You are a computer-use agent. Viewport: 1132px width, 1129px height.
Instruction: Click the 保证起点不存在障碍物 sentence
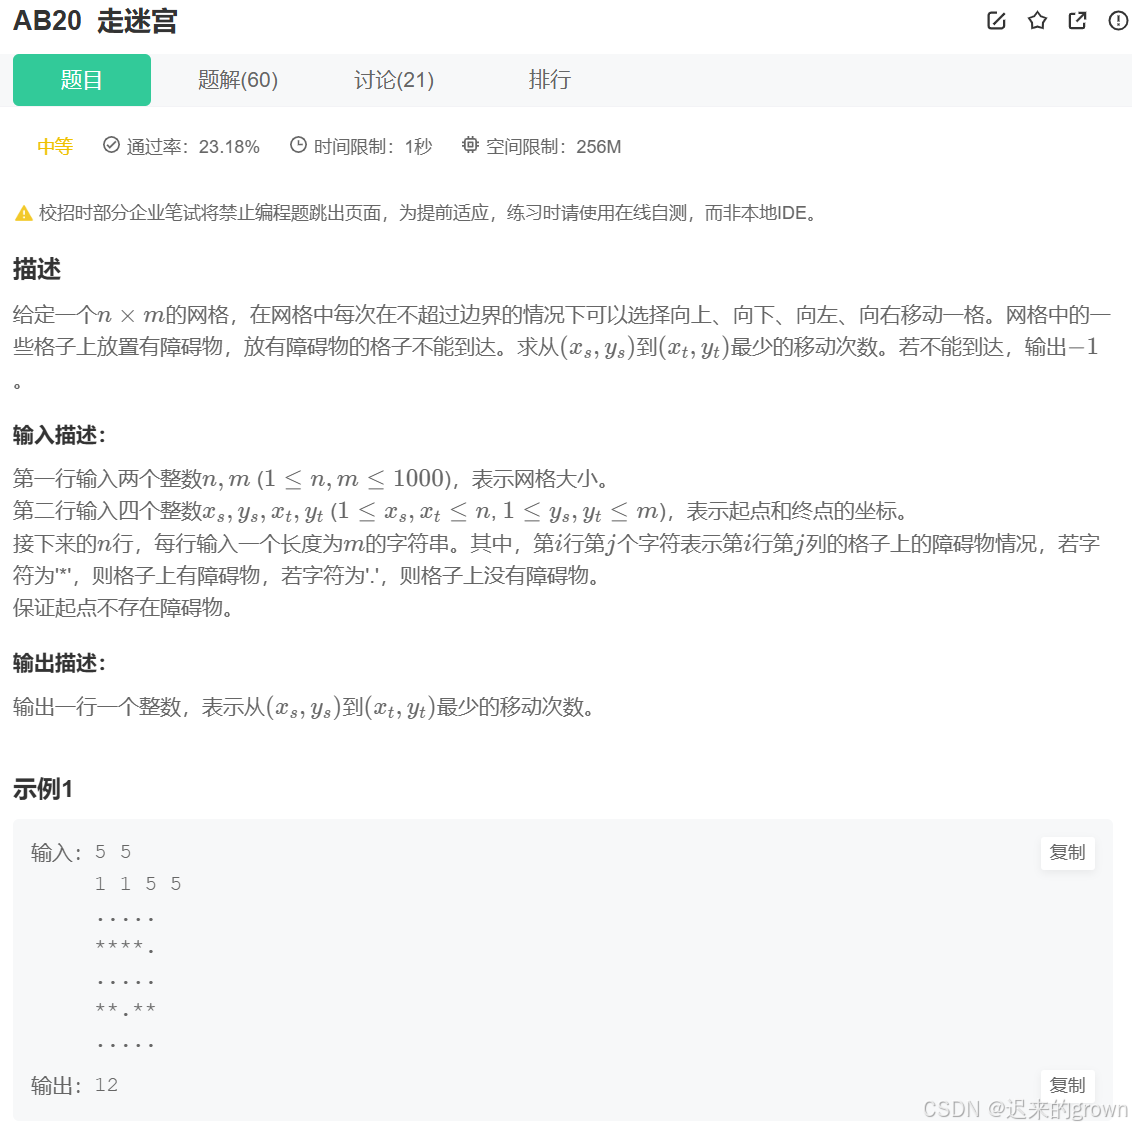pyautogui.click(x=123, y=608)
